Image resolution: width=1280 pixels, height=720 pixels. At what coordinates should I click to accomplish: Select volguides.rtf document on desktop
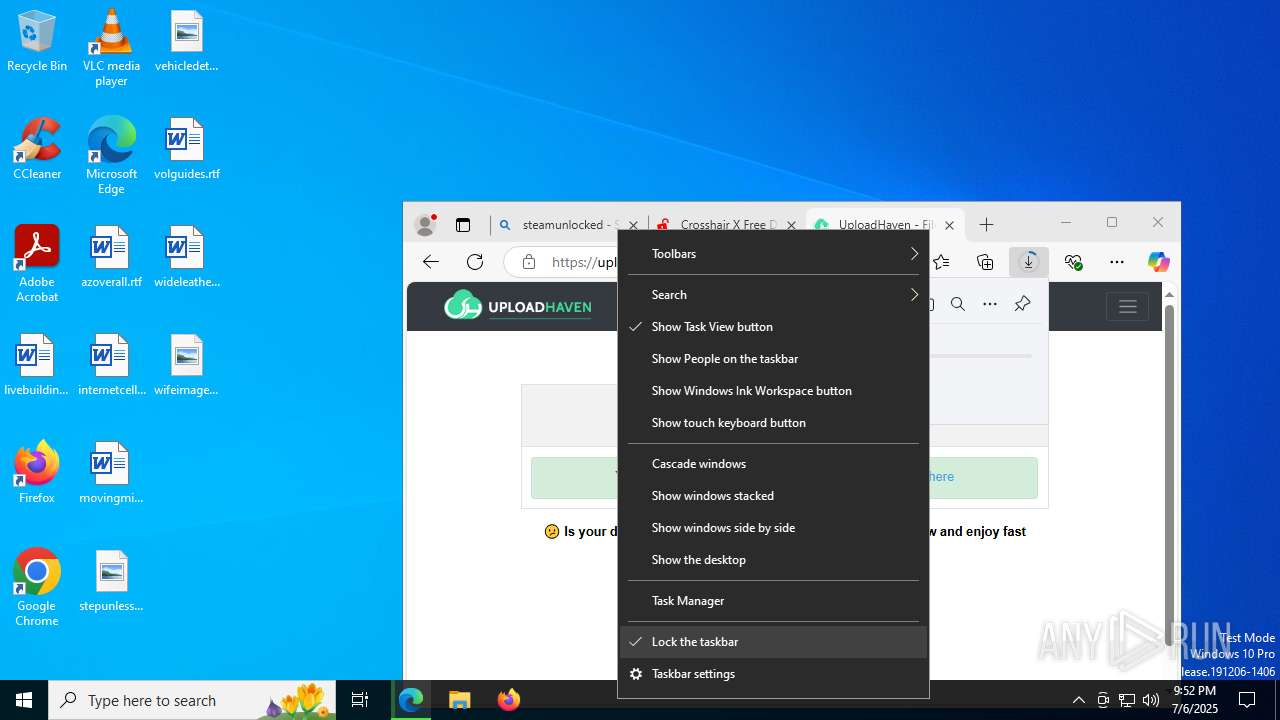click(x=186, y=150)
